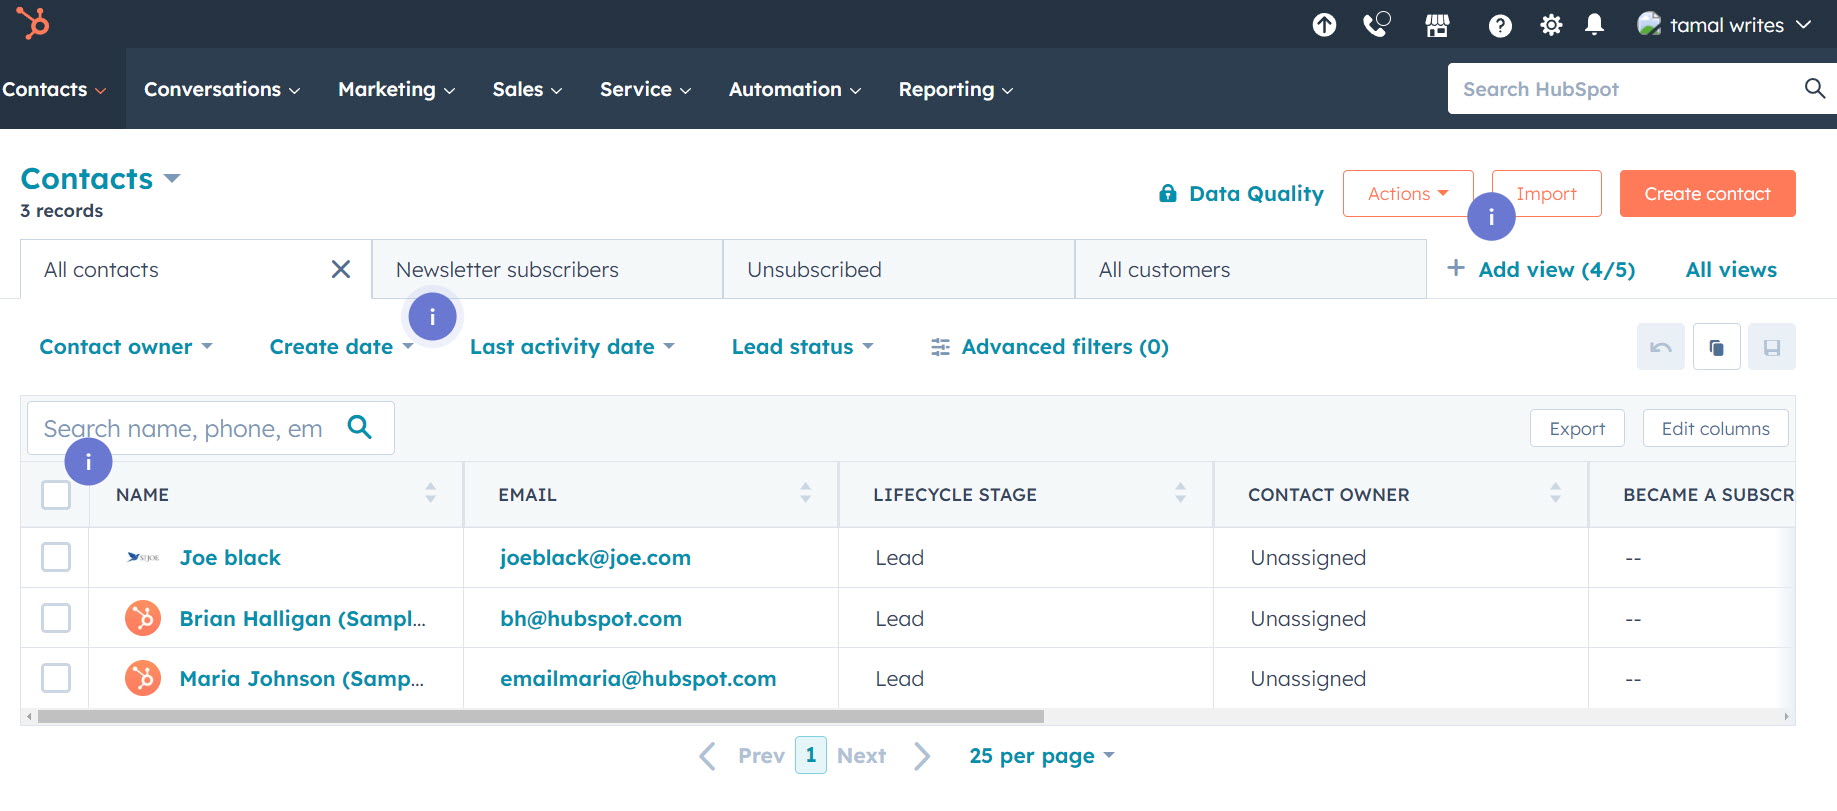Open the All views link

(x=1731, y=269)
